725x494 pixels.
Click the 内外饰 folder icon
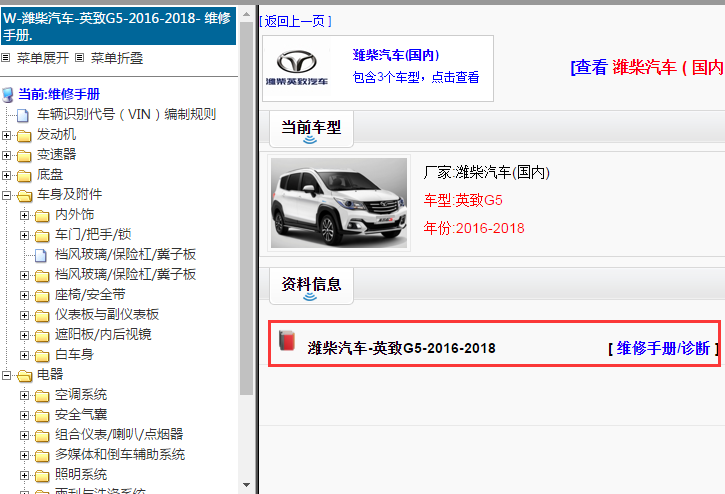point(42,216)
